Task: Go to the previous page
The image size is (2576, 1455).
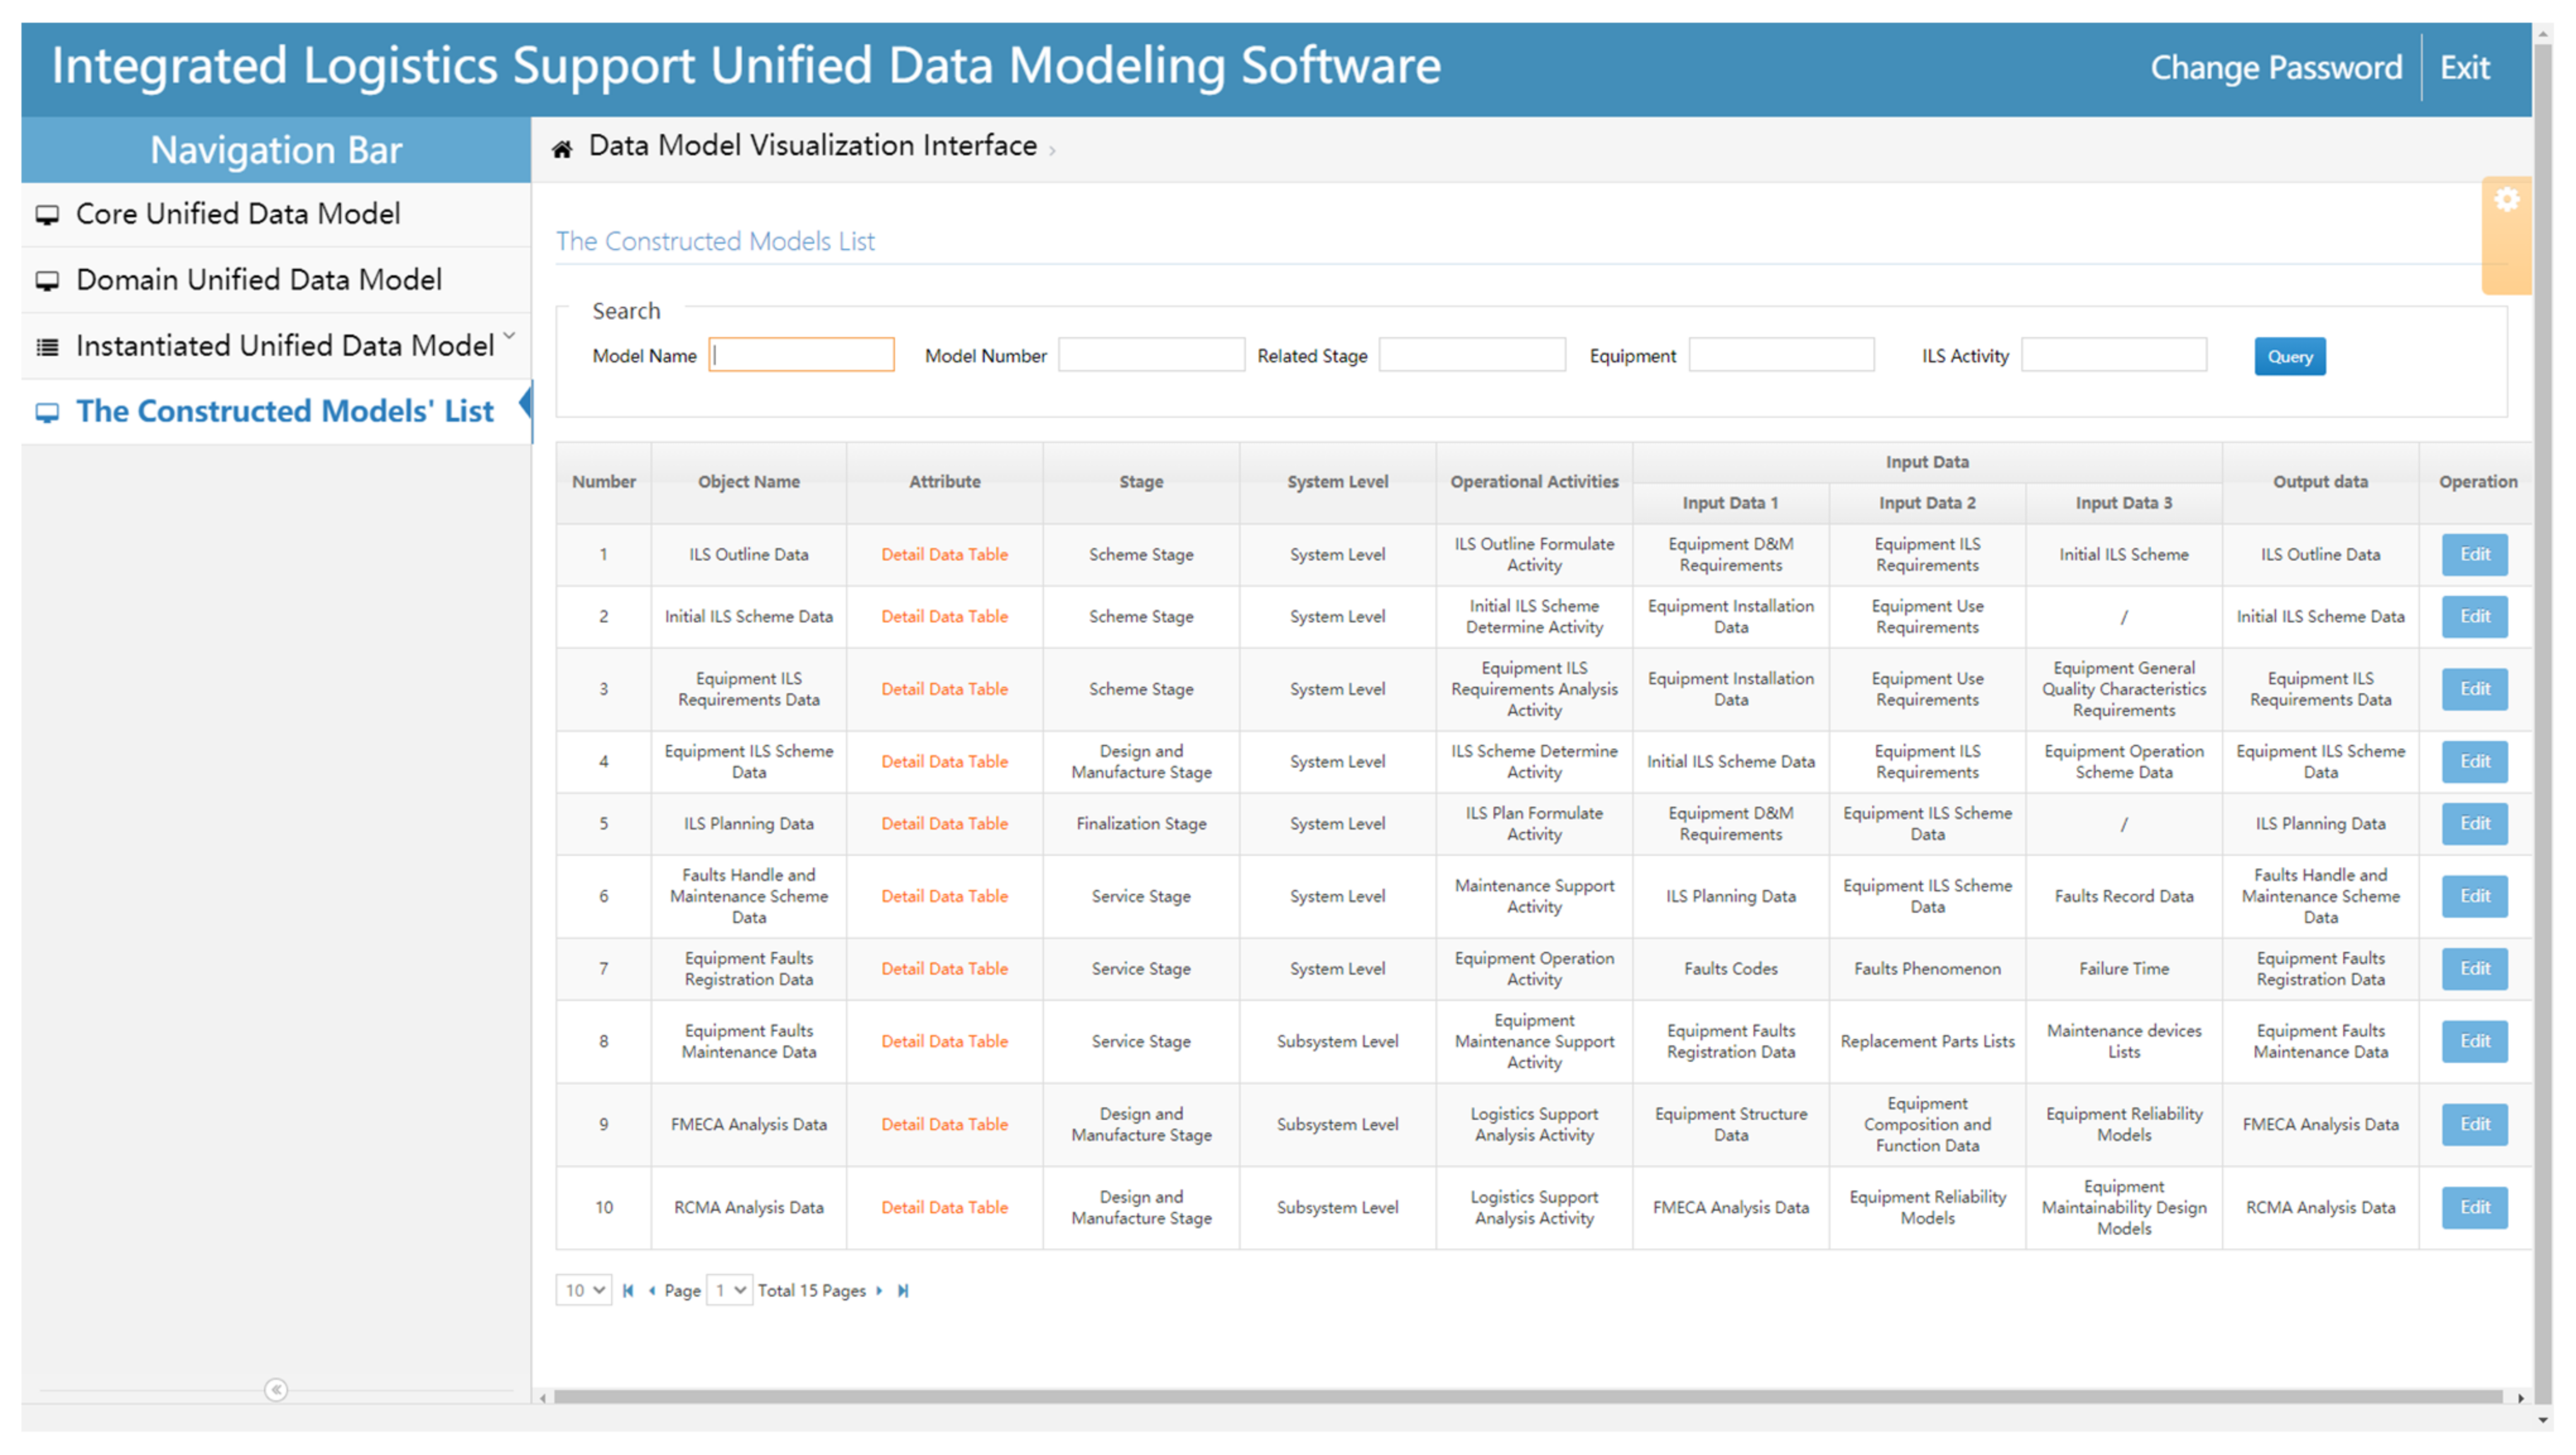Action: click(x=652, y=1290)
